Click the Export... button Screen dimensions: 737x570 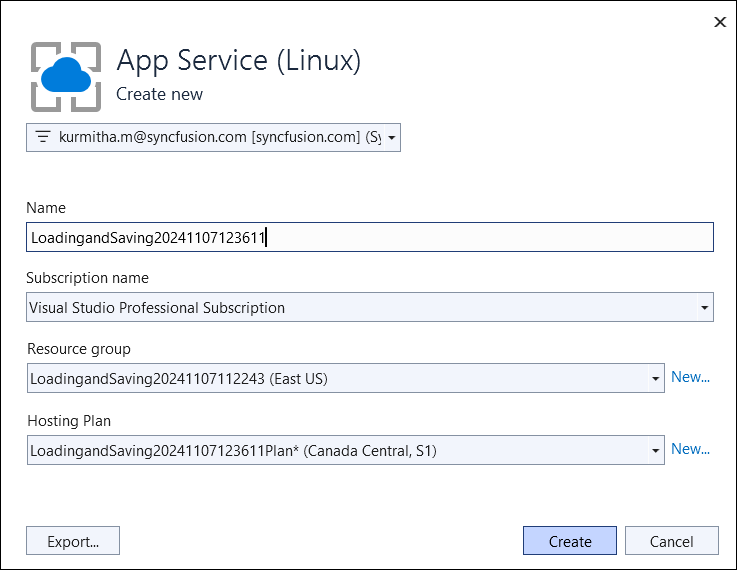click(x=73, y=541)
